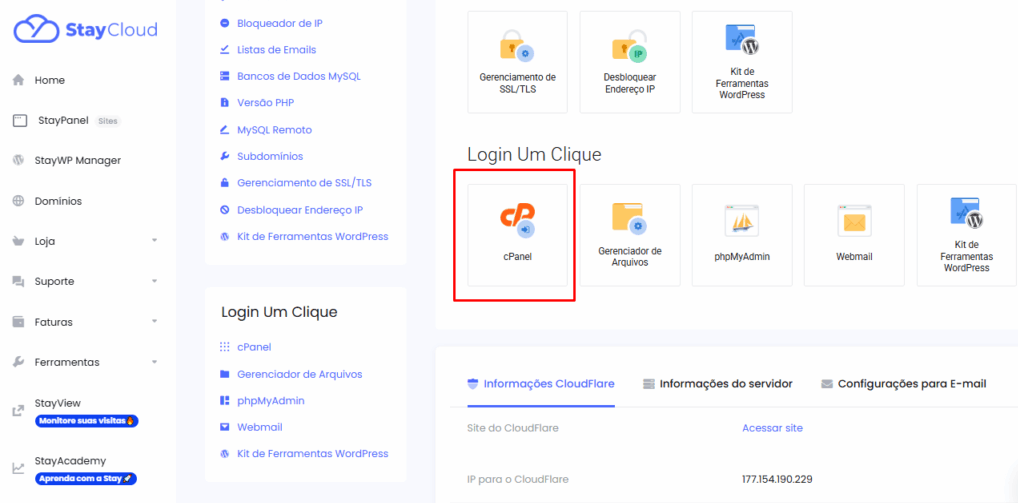Image resolution: width=1018 pixels, height=503 pixels.
Task: Open the Webmail envelope icon tile
Action: [x=854, y=234]
